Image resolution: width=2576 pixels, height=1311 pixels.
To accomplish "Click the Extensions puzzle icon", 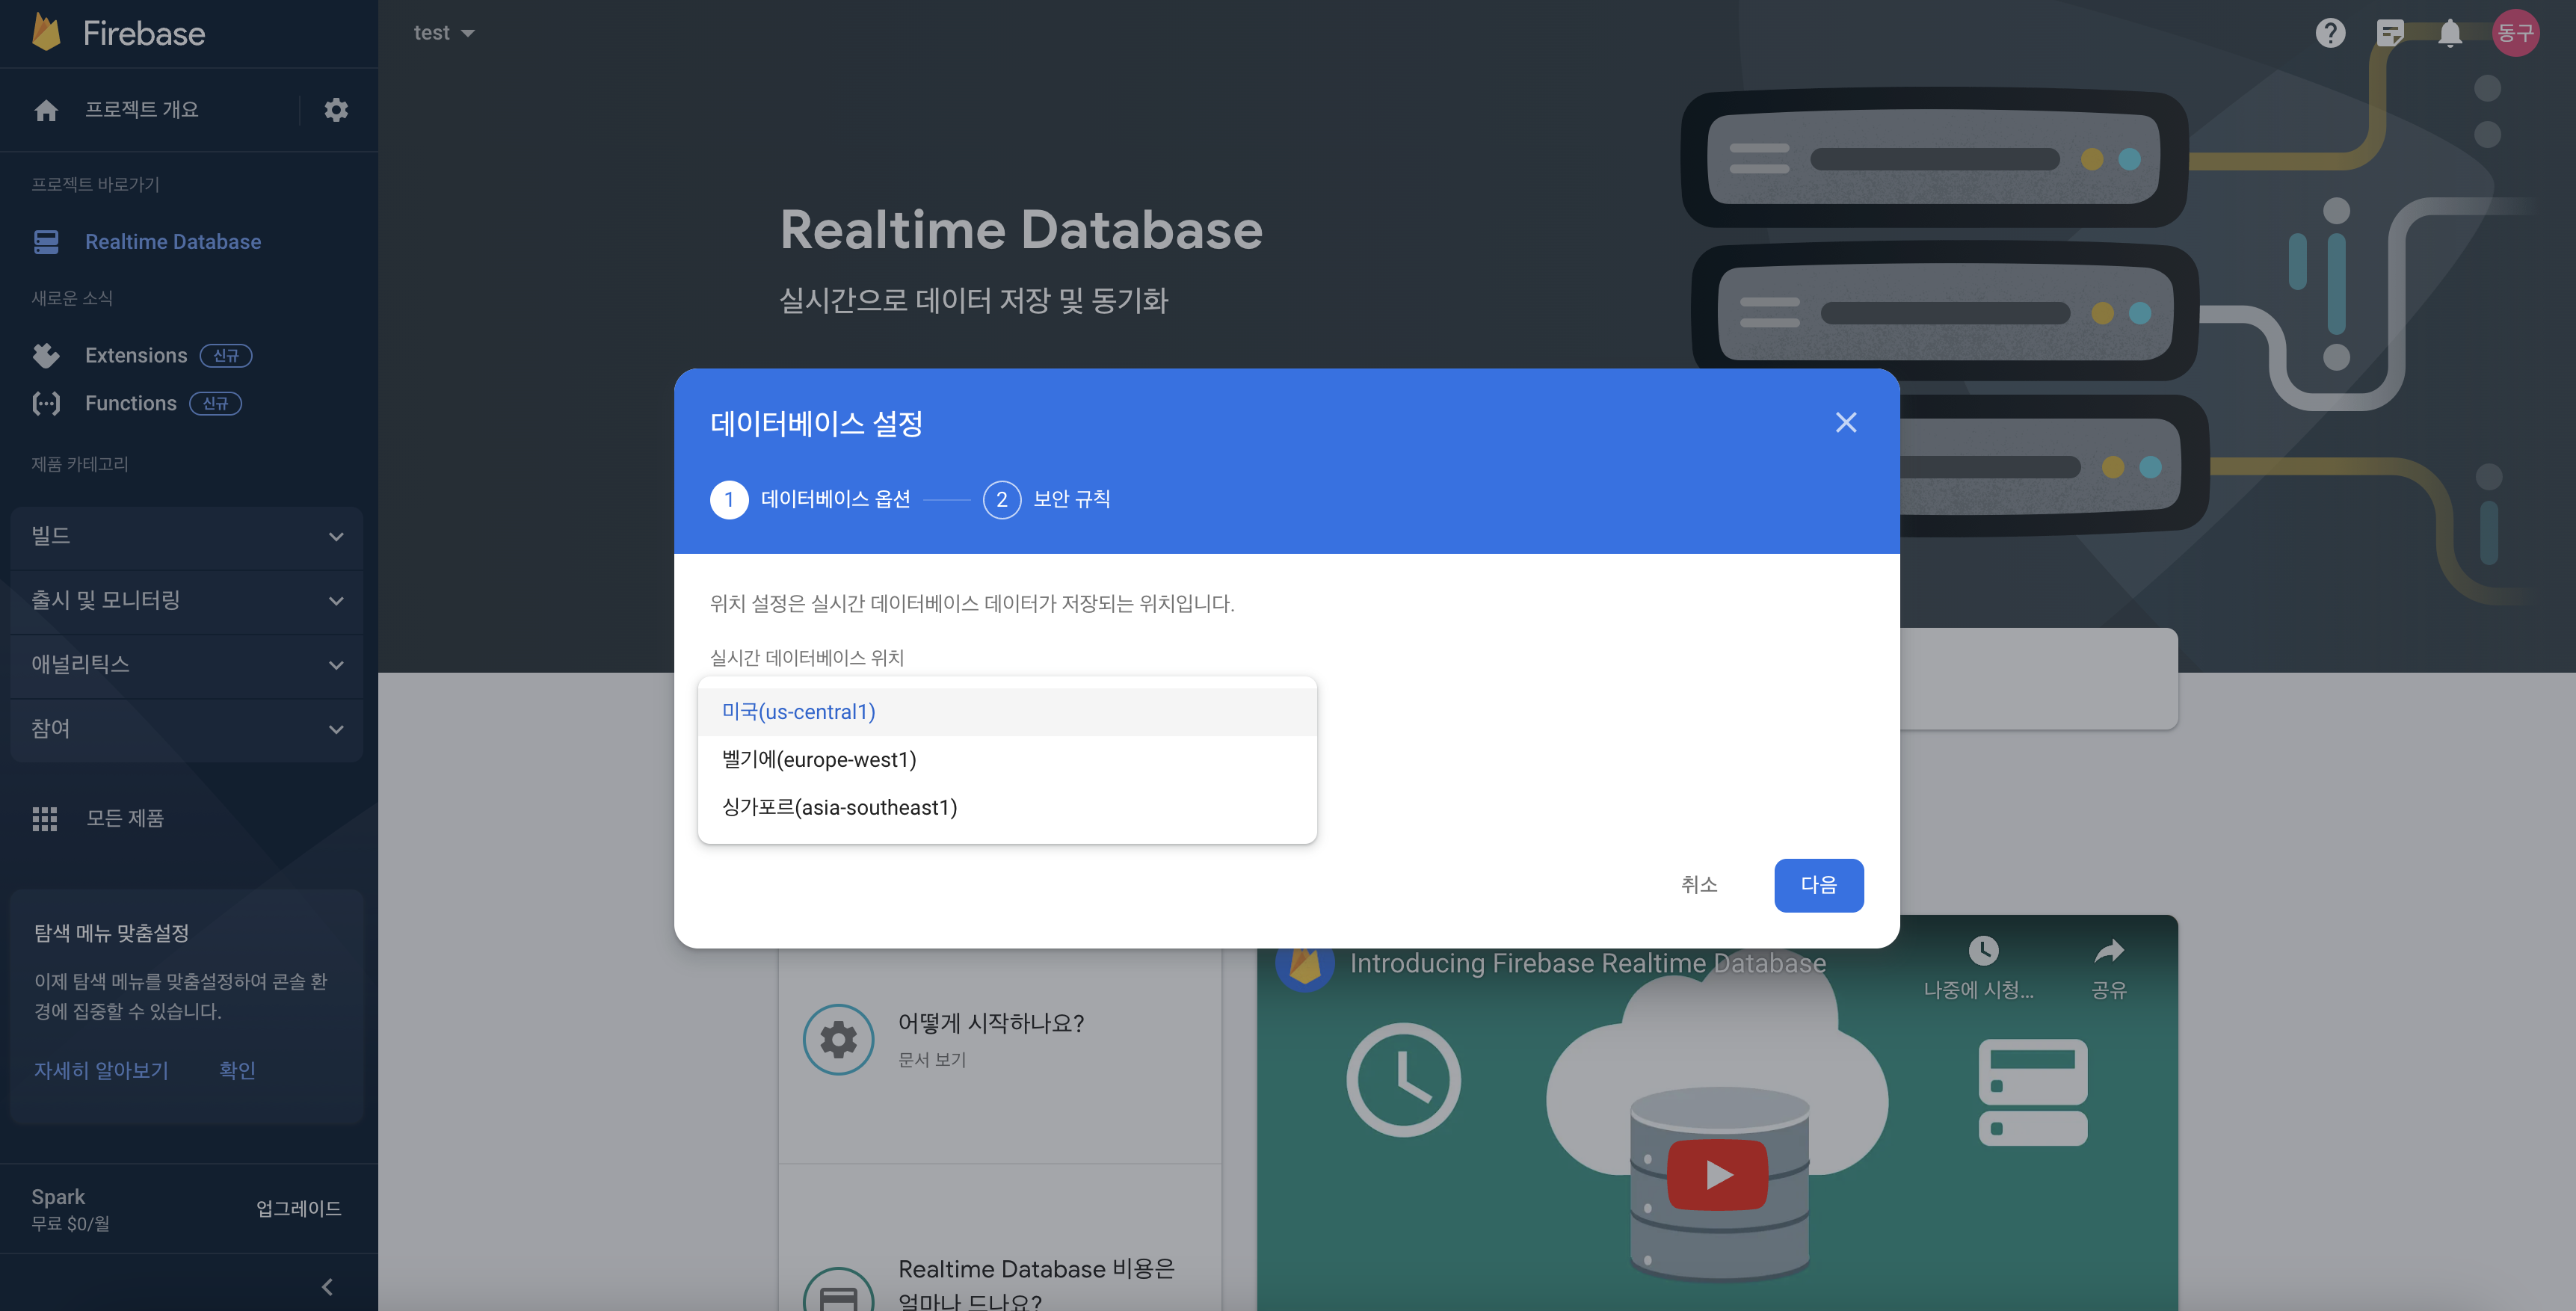I will point(46,355).
